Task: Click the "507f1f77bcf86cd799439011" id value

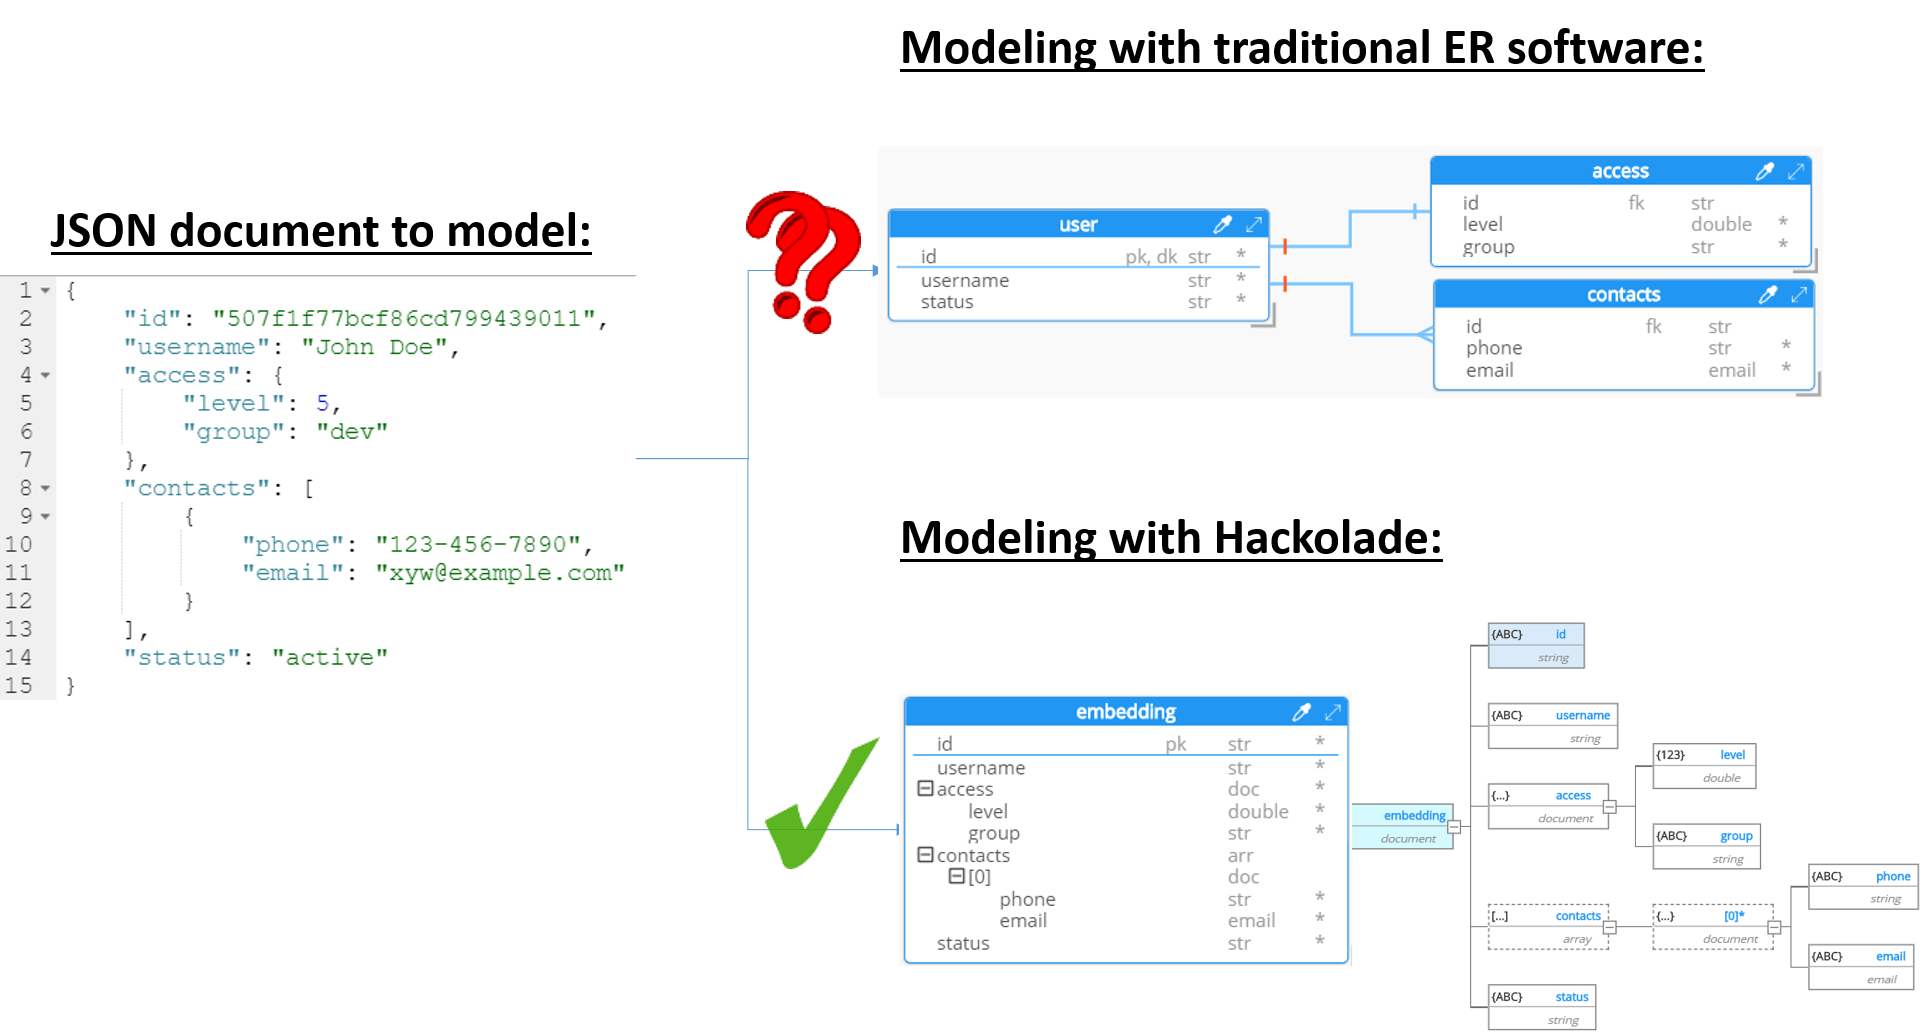Action: (404, 318)
